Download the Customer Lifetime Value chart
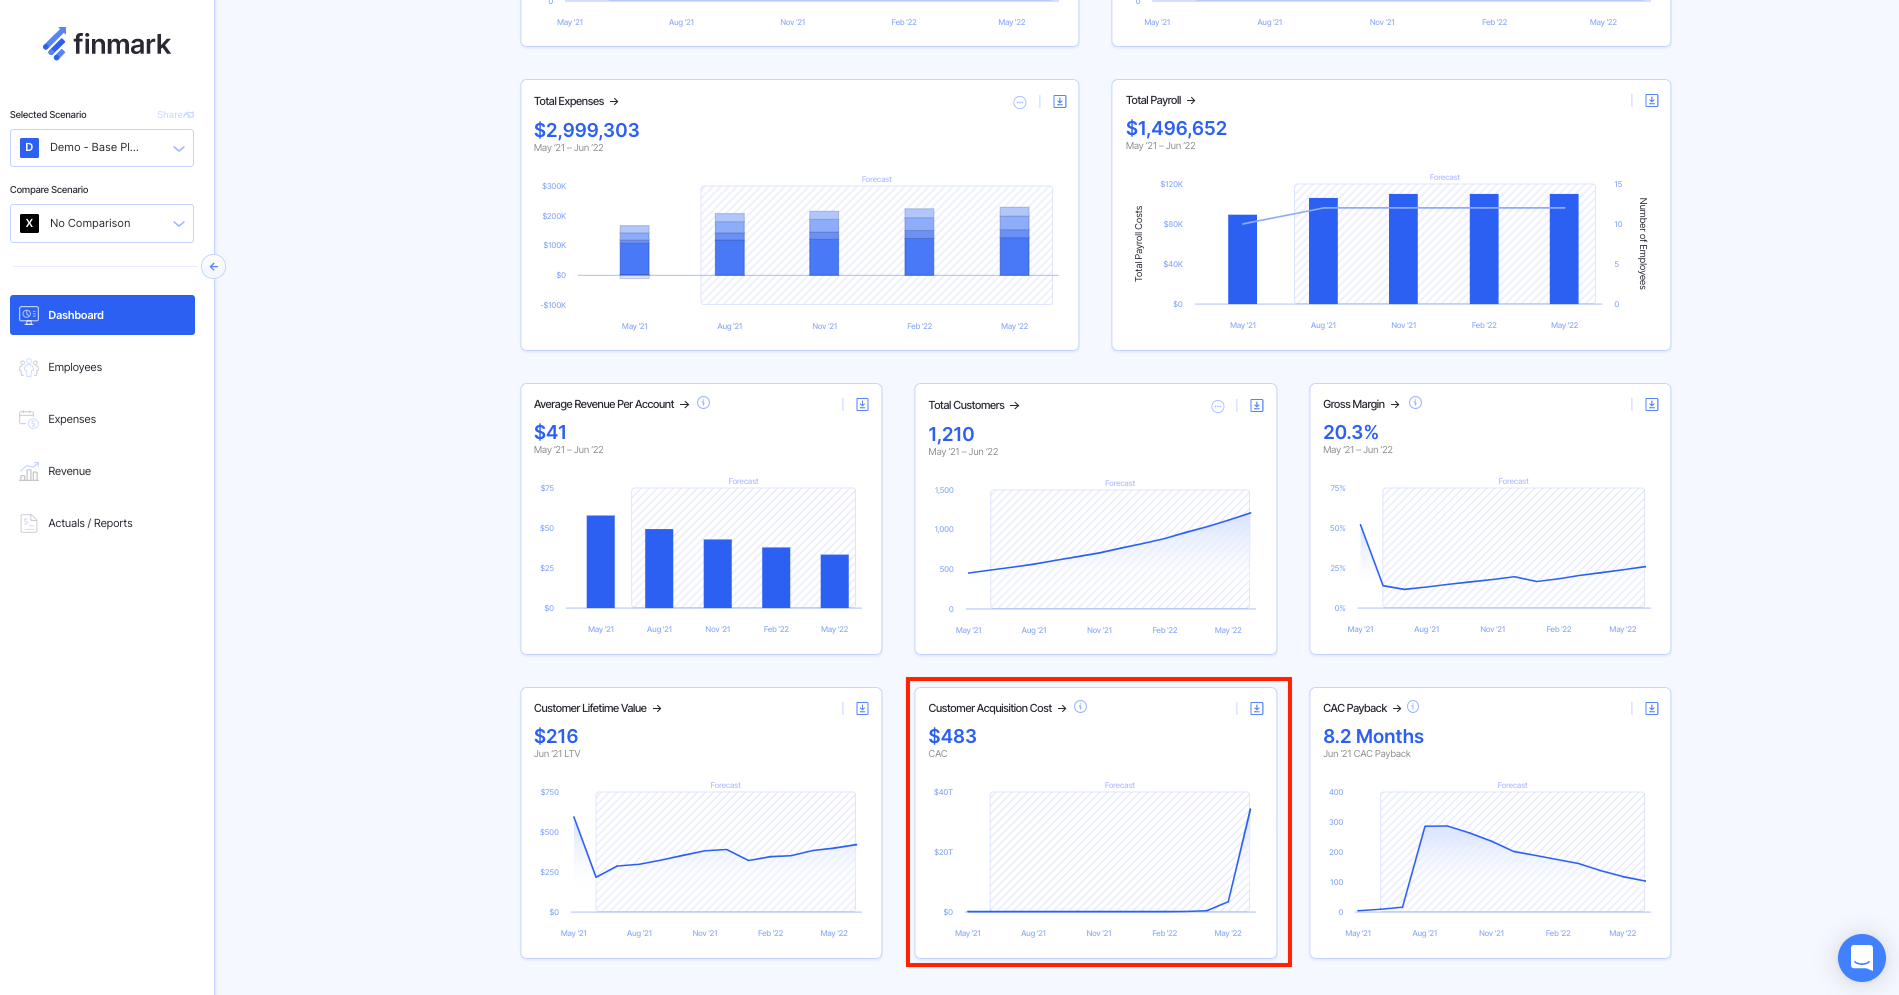 [x=862, y=709]
